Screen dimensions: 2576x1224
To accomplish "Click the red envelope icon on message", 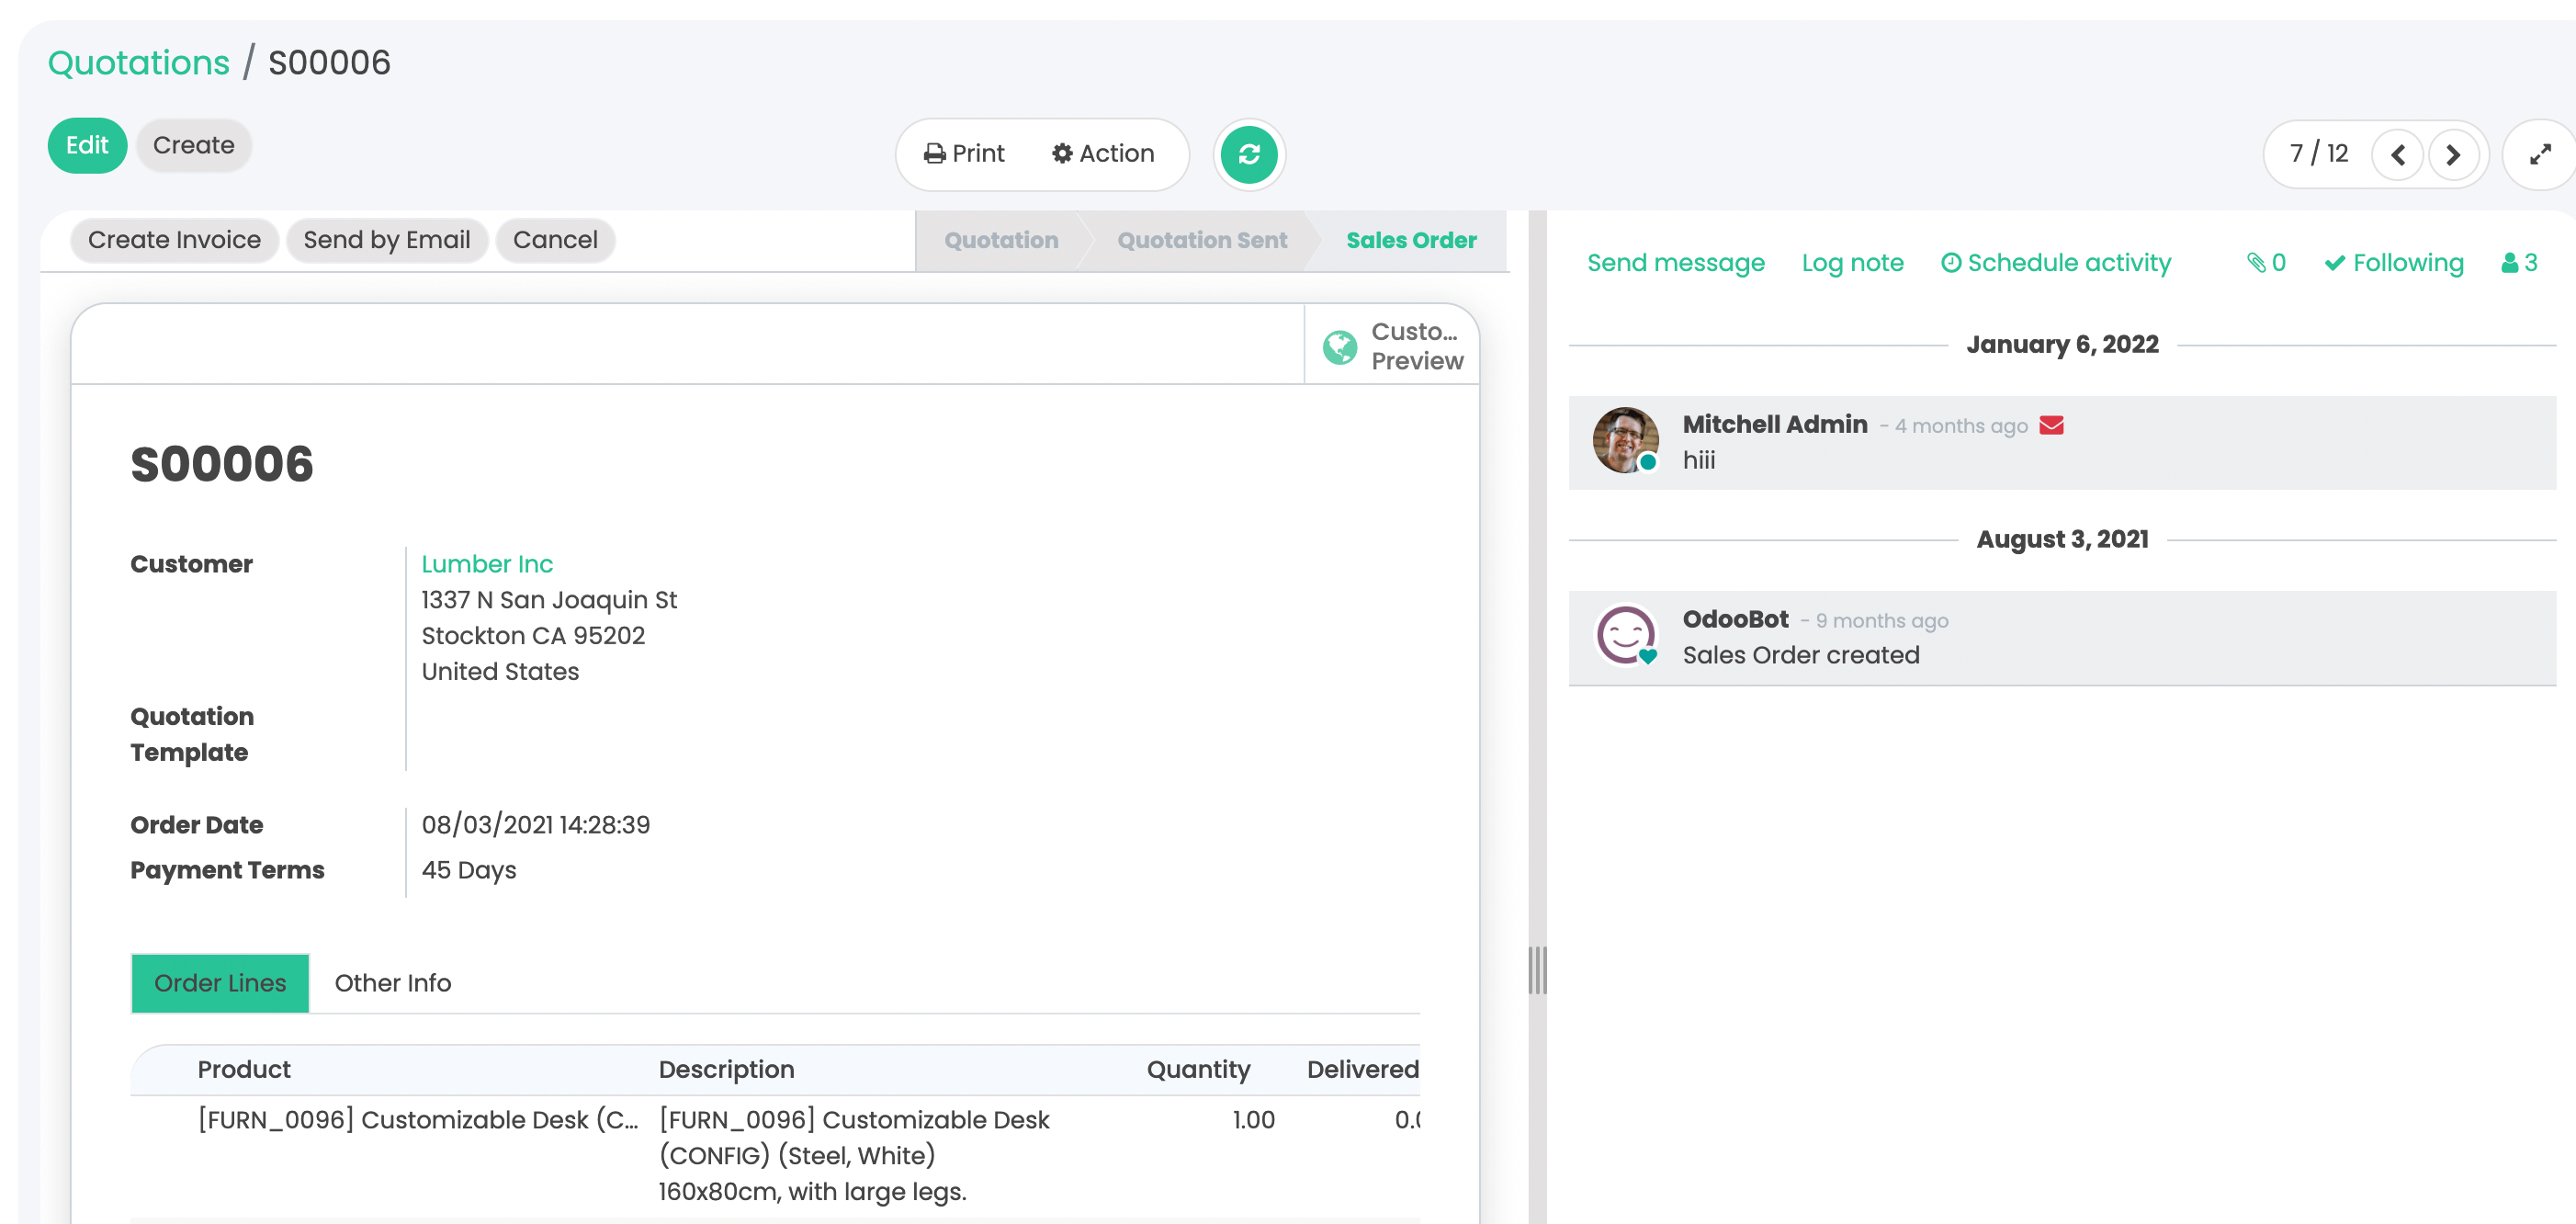I will tap(2051, 426).
